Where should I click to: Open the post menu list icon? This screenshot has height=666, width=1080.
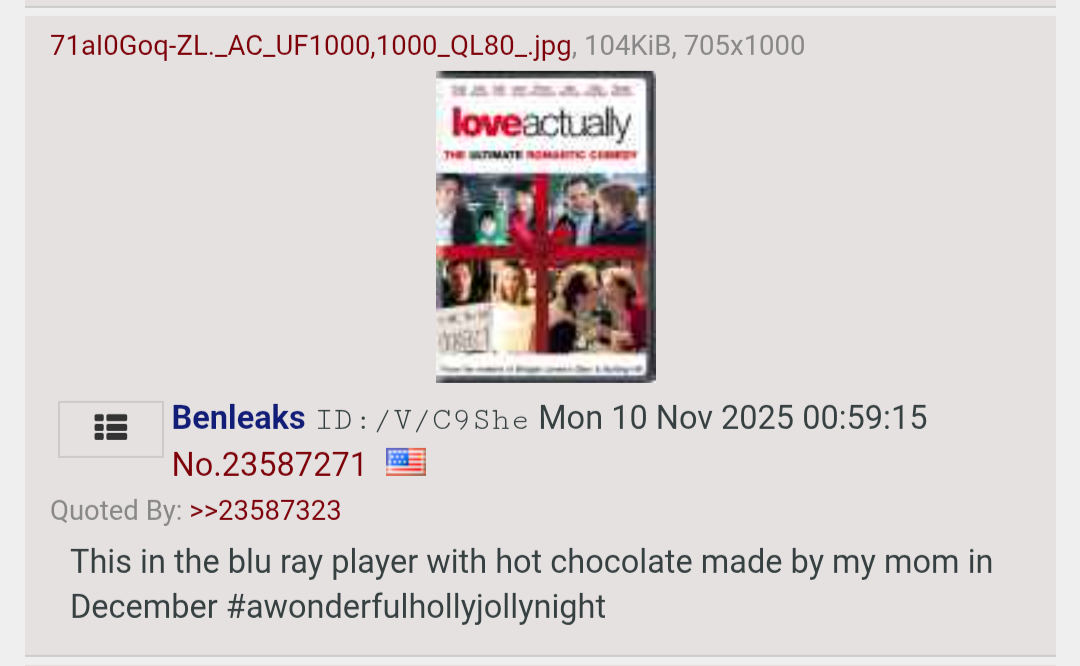click(111, 429)
